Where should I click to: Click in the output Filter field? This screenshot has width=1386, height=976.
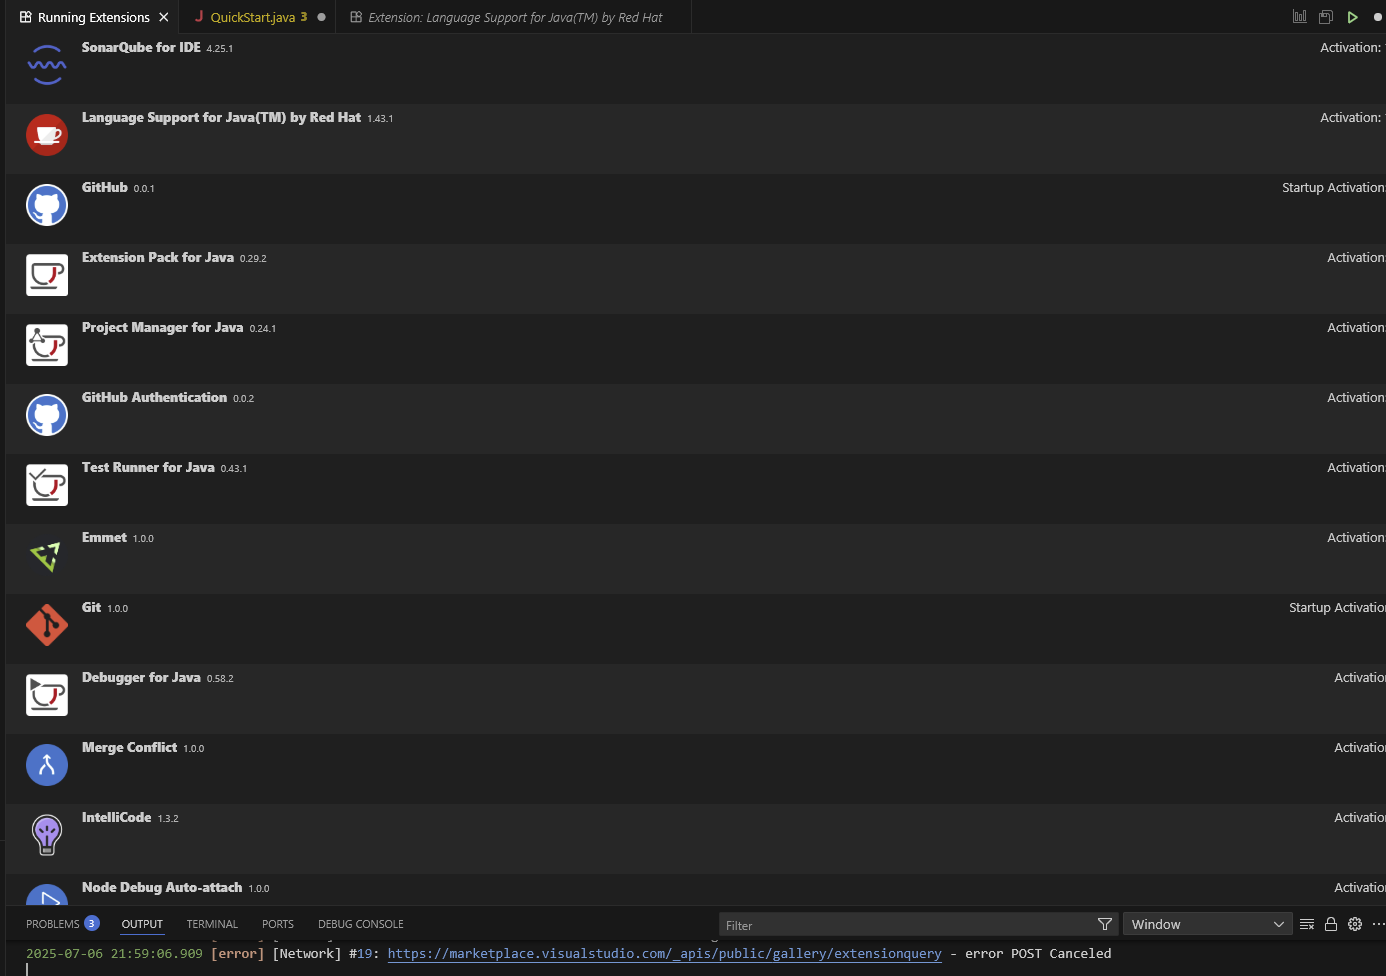click(906, 925)
